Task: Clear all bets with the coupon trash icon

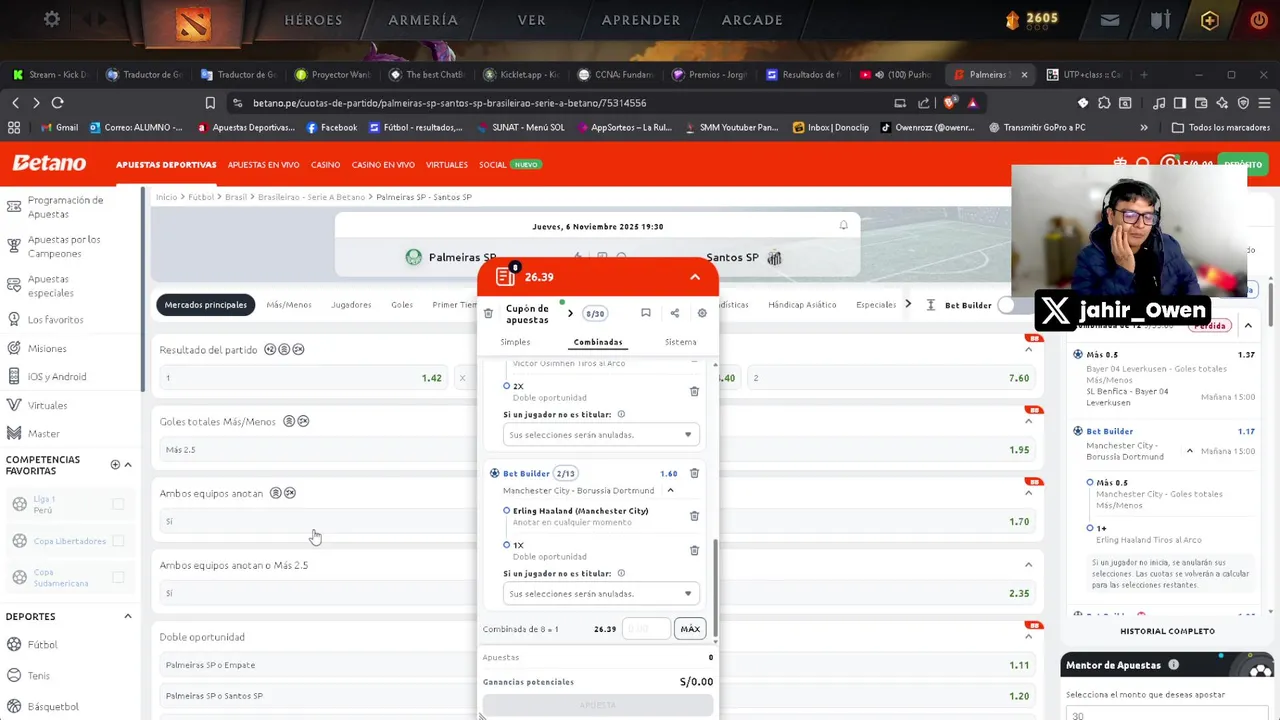Action: click(x=488, y=313)
